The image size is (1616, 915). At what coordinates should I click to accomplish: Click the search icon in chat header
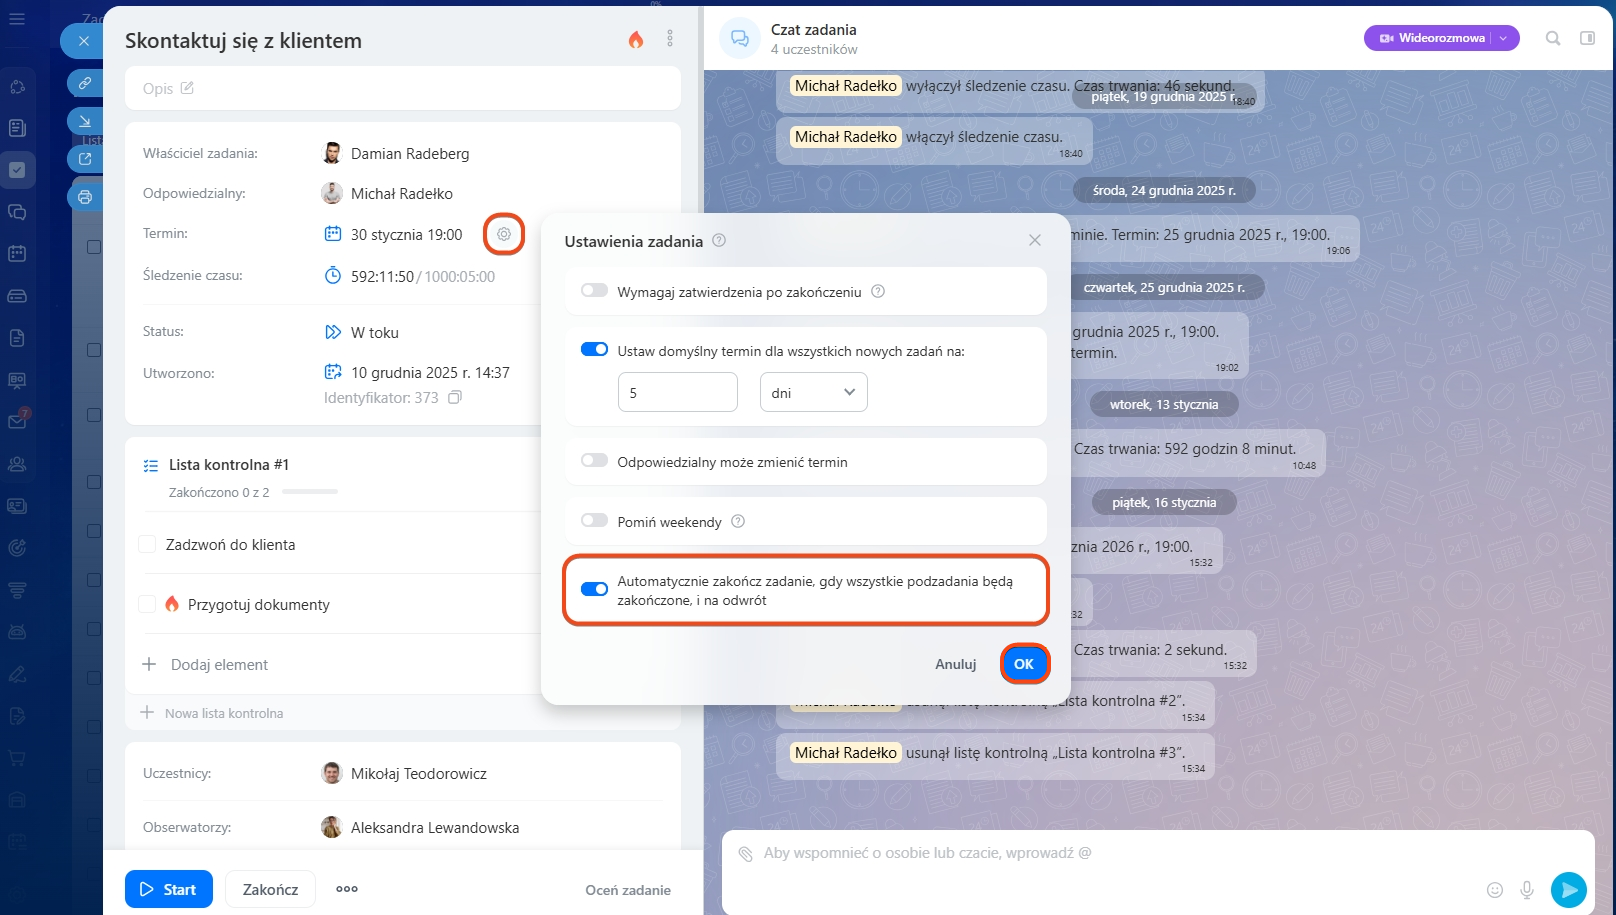click(1553, 38)
